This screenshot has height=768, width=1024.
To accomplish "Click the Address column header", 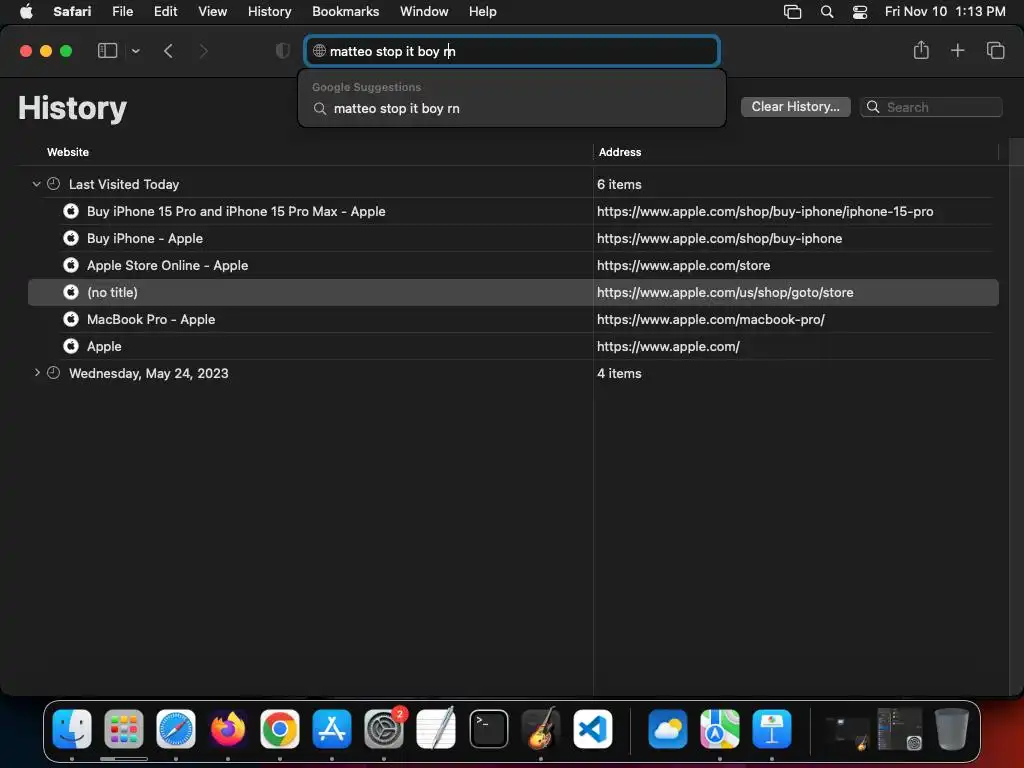I will (620, 152).
